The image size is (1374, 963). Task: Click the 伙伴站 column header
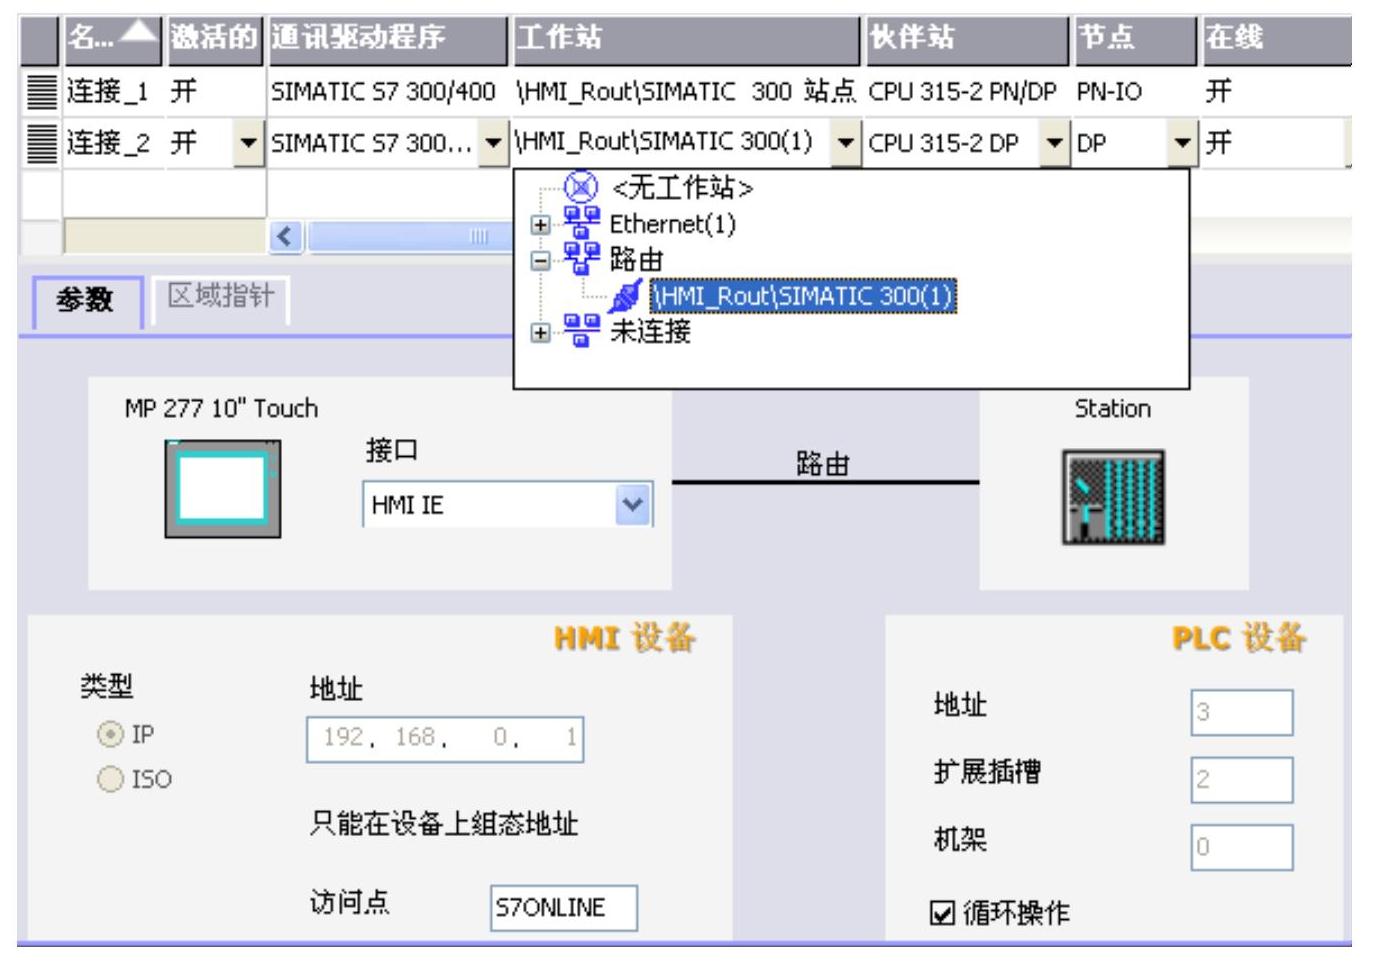tap(967, 38)
